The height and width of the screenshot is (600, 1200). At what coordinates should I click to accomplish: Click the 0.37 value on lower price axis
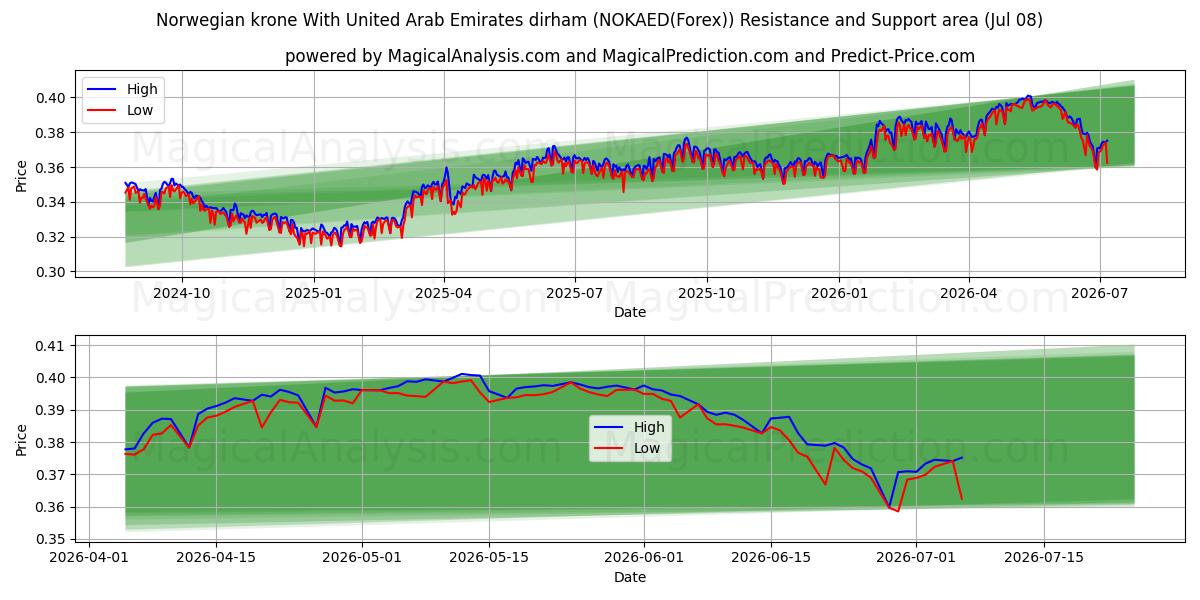point(52,476)
